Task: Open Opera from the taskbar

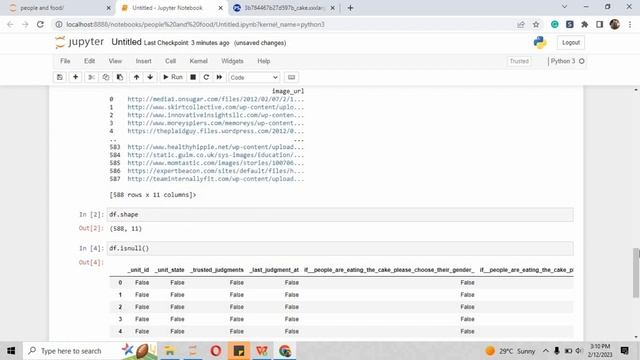Action: click(216, 351)
